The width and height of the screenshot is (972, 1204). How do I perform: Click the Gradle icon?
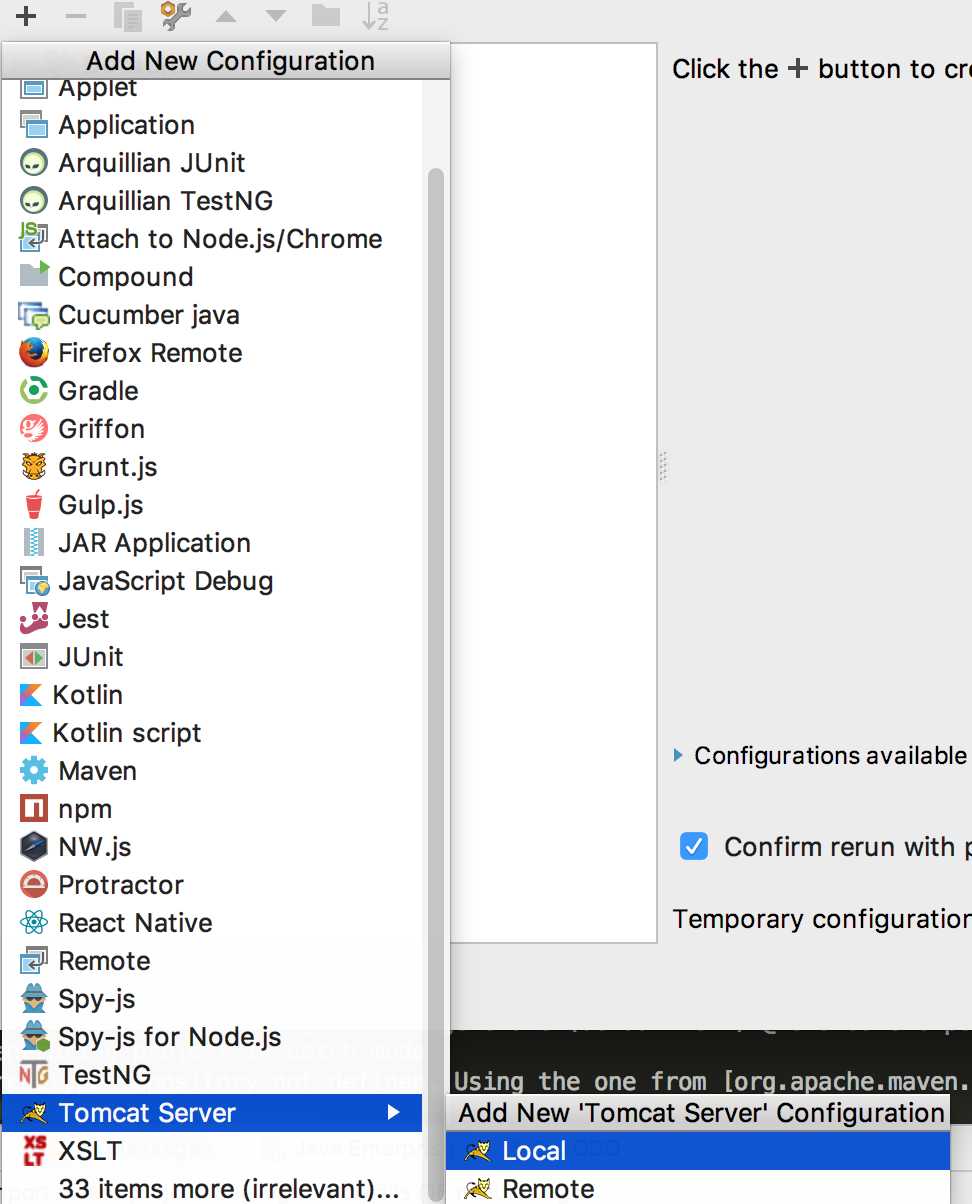[x=34, y=391]
